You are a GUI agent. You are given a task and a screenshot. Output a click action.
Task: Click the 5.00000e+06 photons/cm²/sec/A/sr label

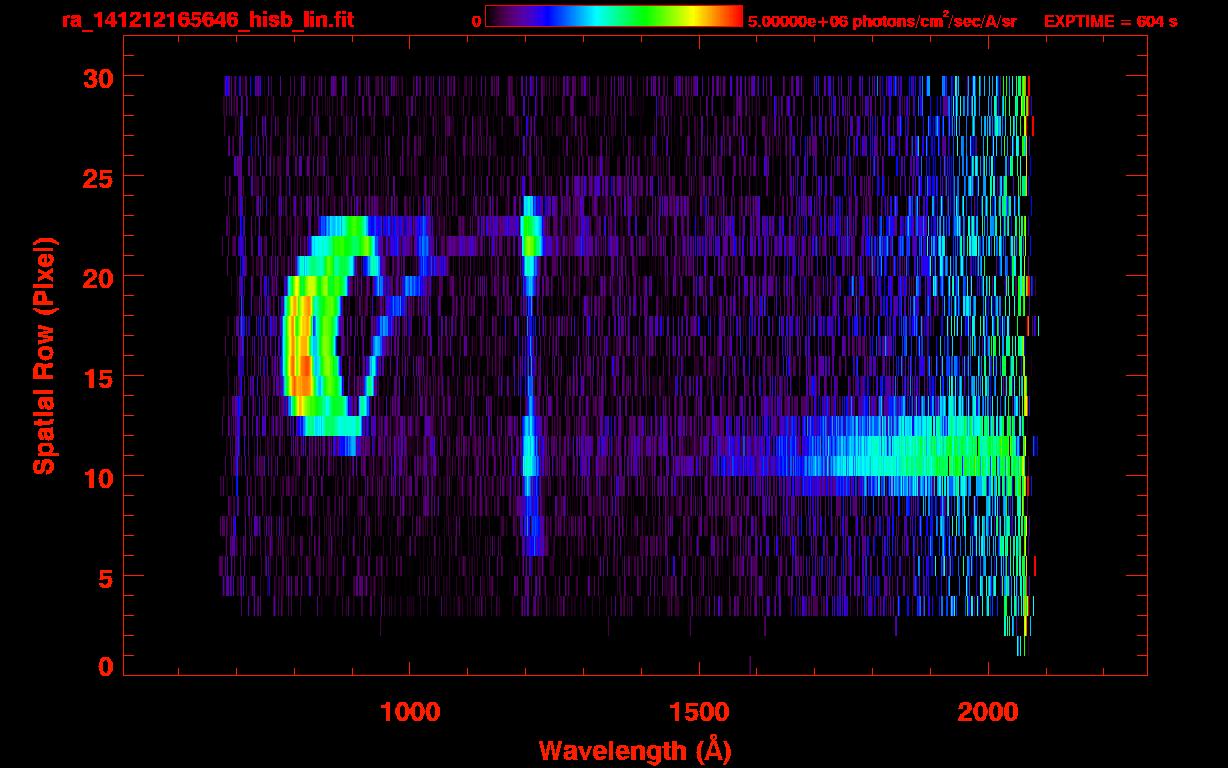882,20
